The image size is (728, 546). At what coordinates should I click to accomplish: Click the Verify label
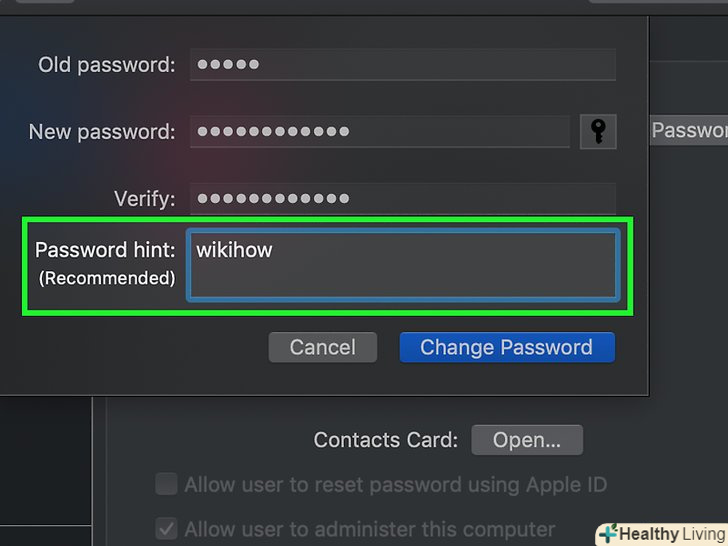tap(145, 199)
